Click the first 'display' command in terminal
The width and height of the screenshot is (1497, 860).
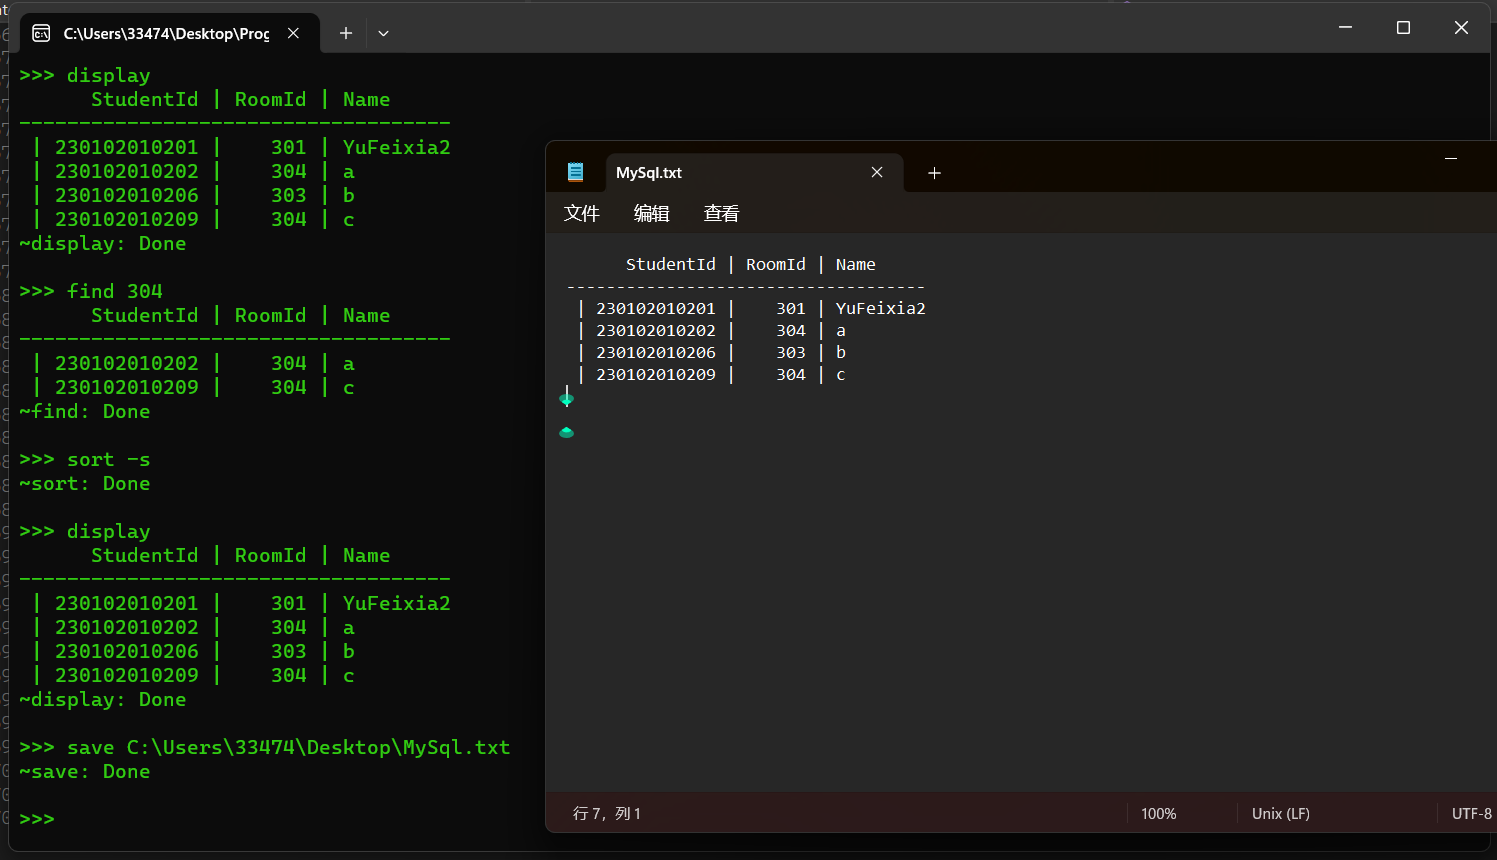[109, 75]
